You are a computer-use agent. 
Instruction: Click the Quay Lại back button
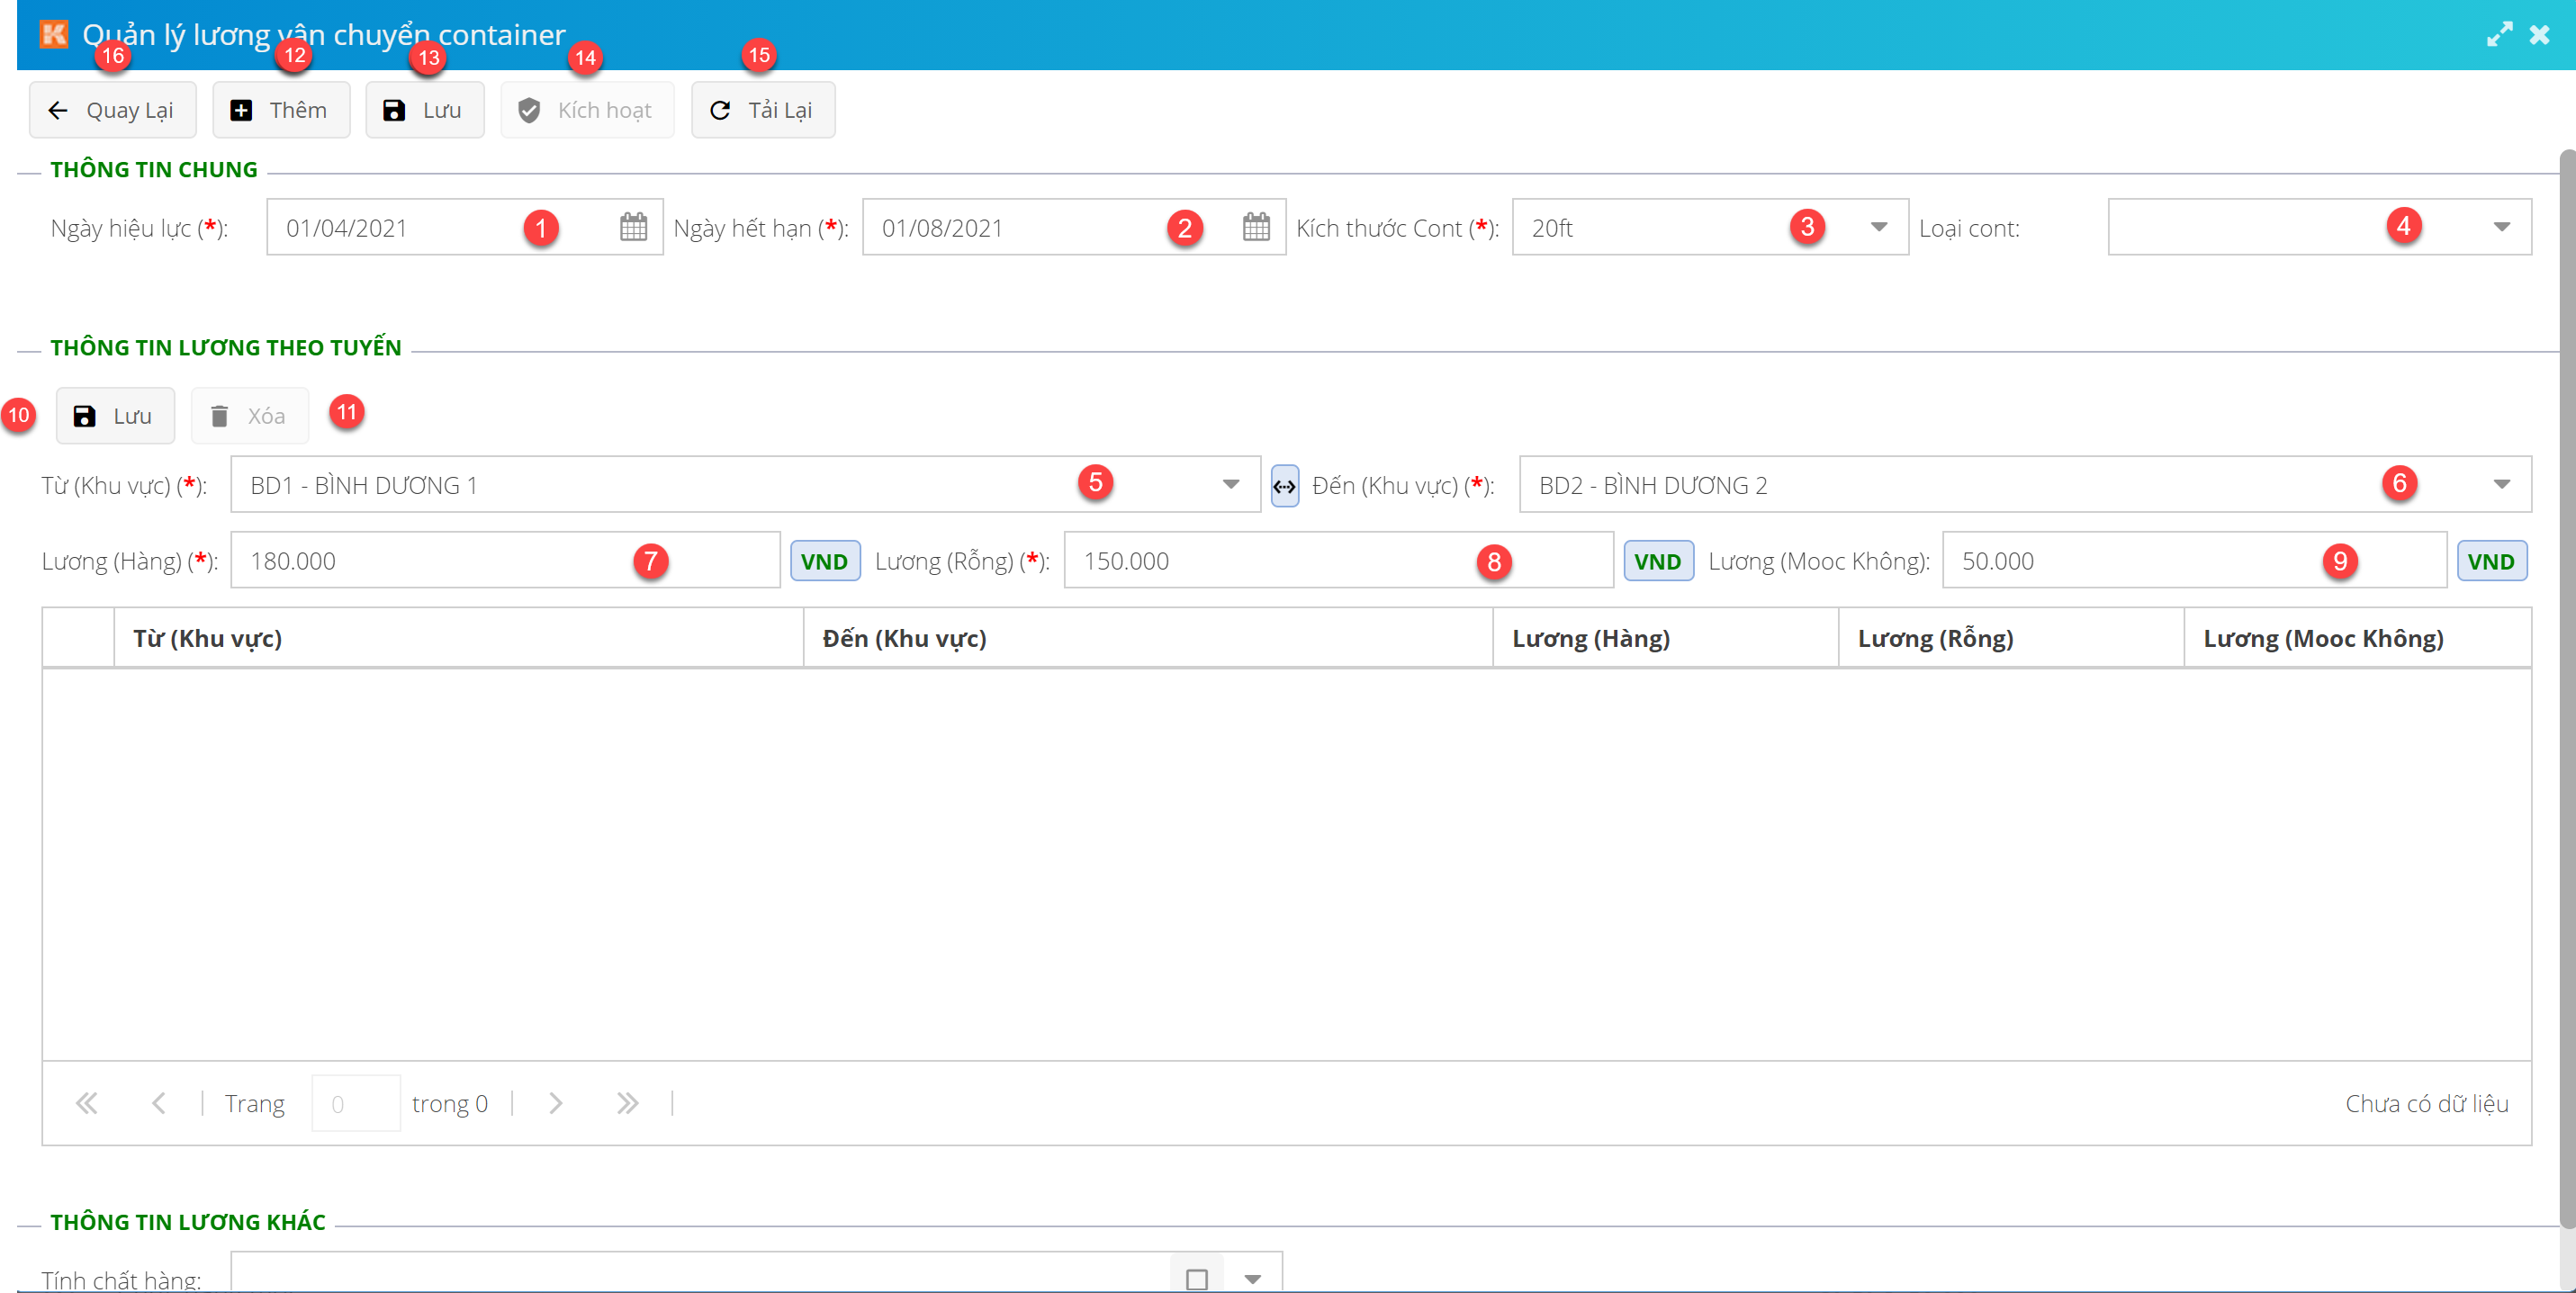point(112,110)
